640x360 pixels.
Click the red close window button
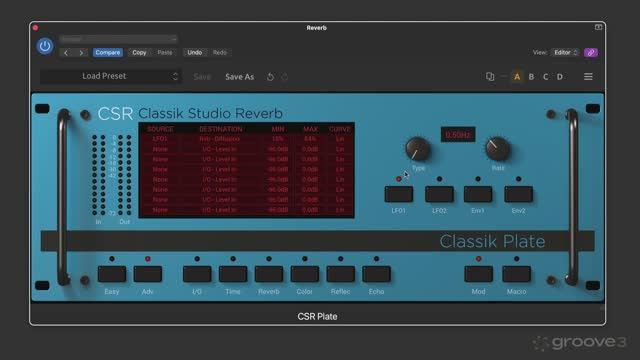pos(35,28)
